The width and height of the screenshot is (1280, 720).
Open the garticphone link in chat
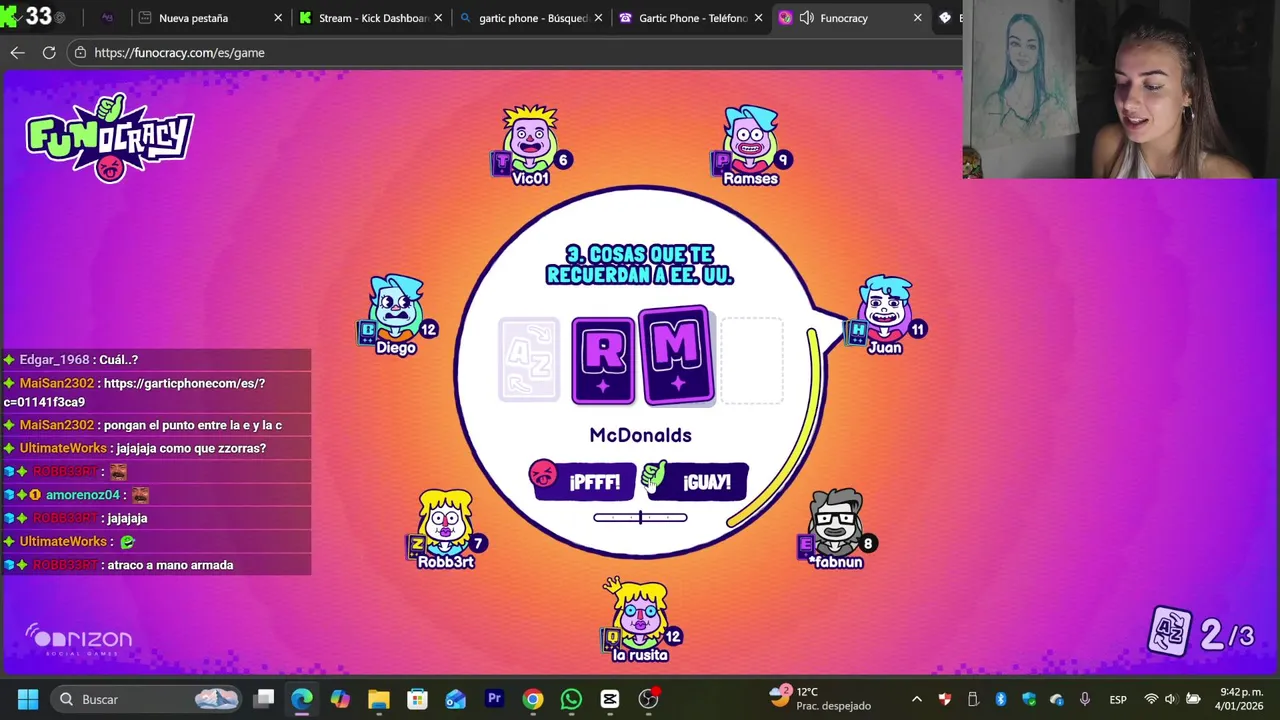click(134, 392)
